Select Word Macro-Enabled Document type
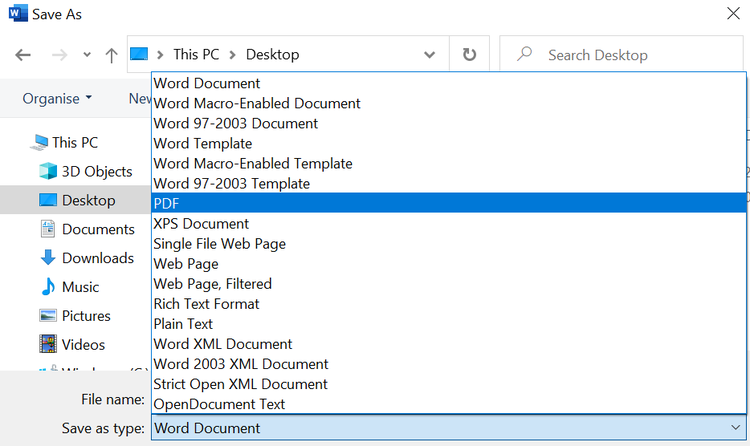This screenshot has height=446, width=750. (257, 103)
